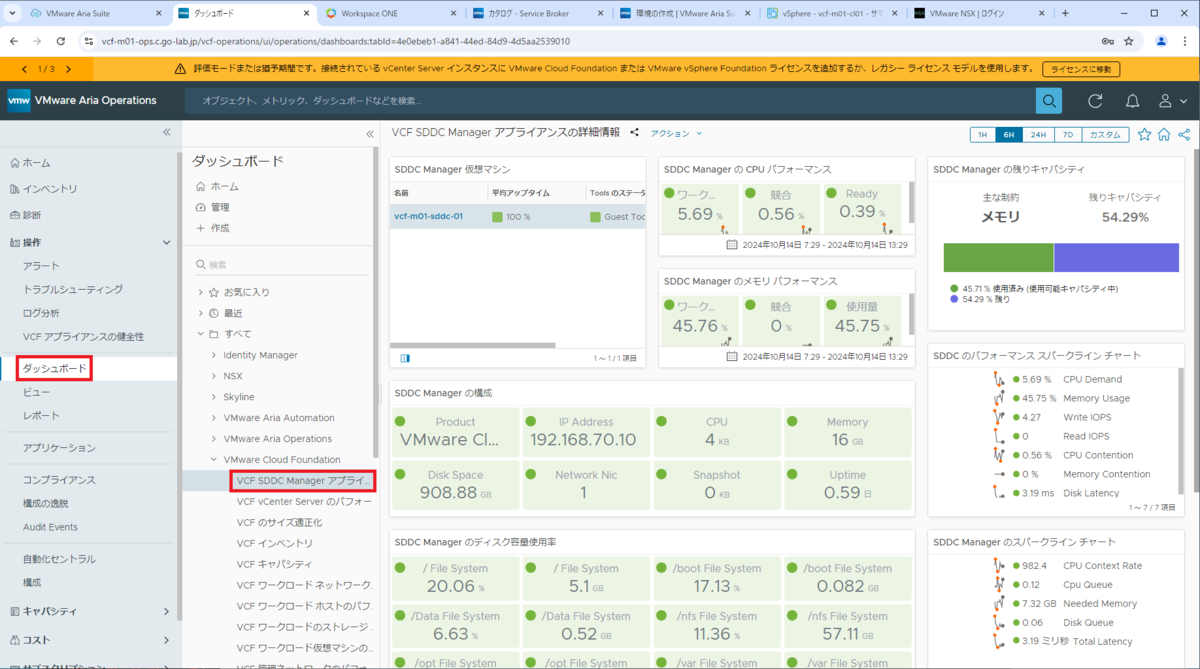Select the カスタム time range

[1105, 135]
